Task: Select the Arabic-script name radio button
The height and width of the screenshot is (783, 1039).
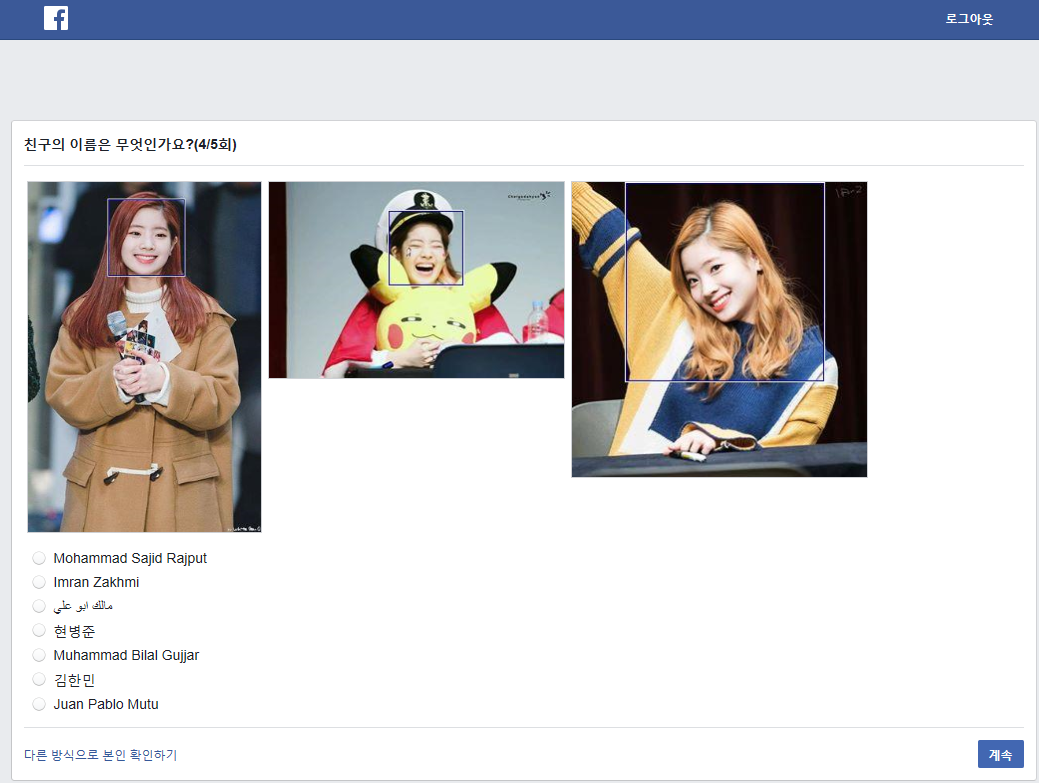Action: click(x=39, y=606)
